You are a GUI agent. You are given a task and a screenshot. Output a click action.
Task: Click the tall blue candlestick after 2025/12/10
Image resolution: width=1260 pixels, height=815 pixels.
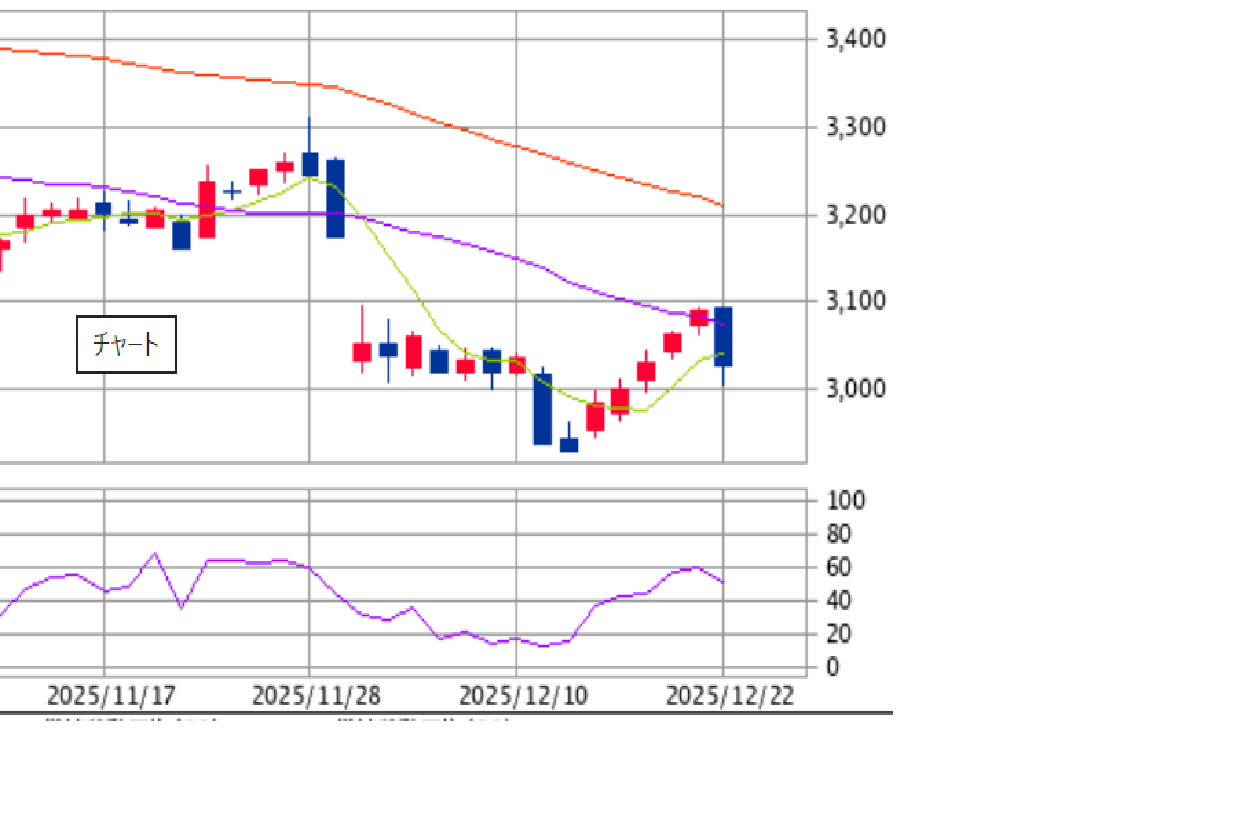coord(542,408)
